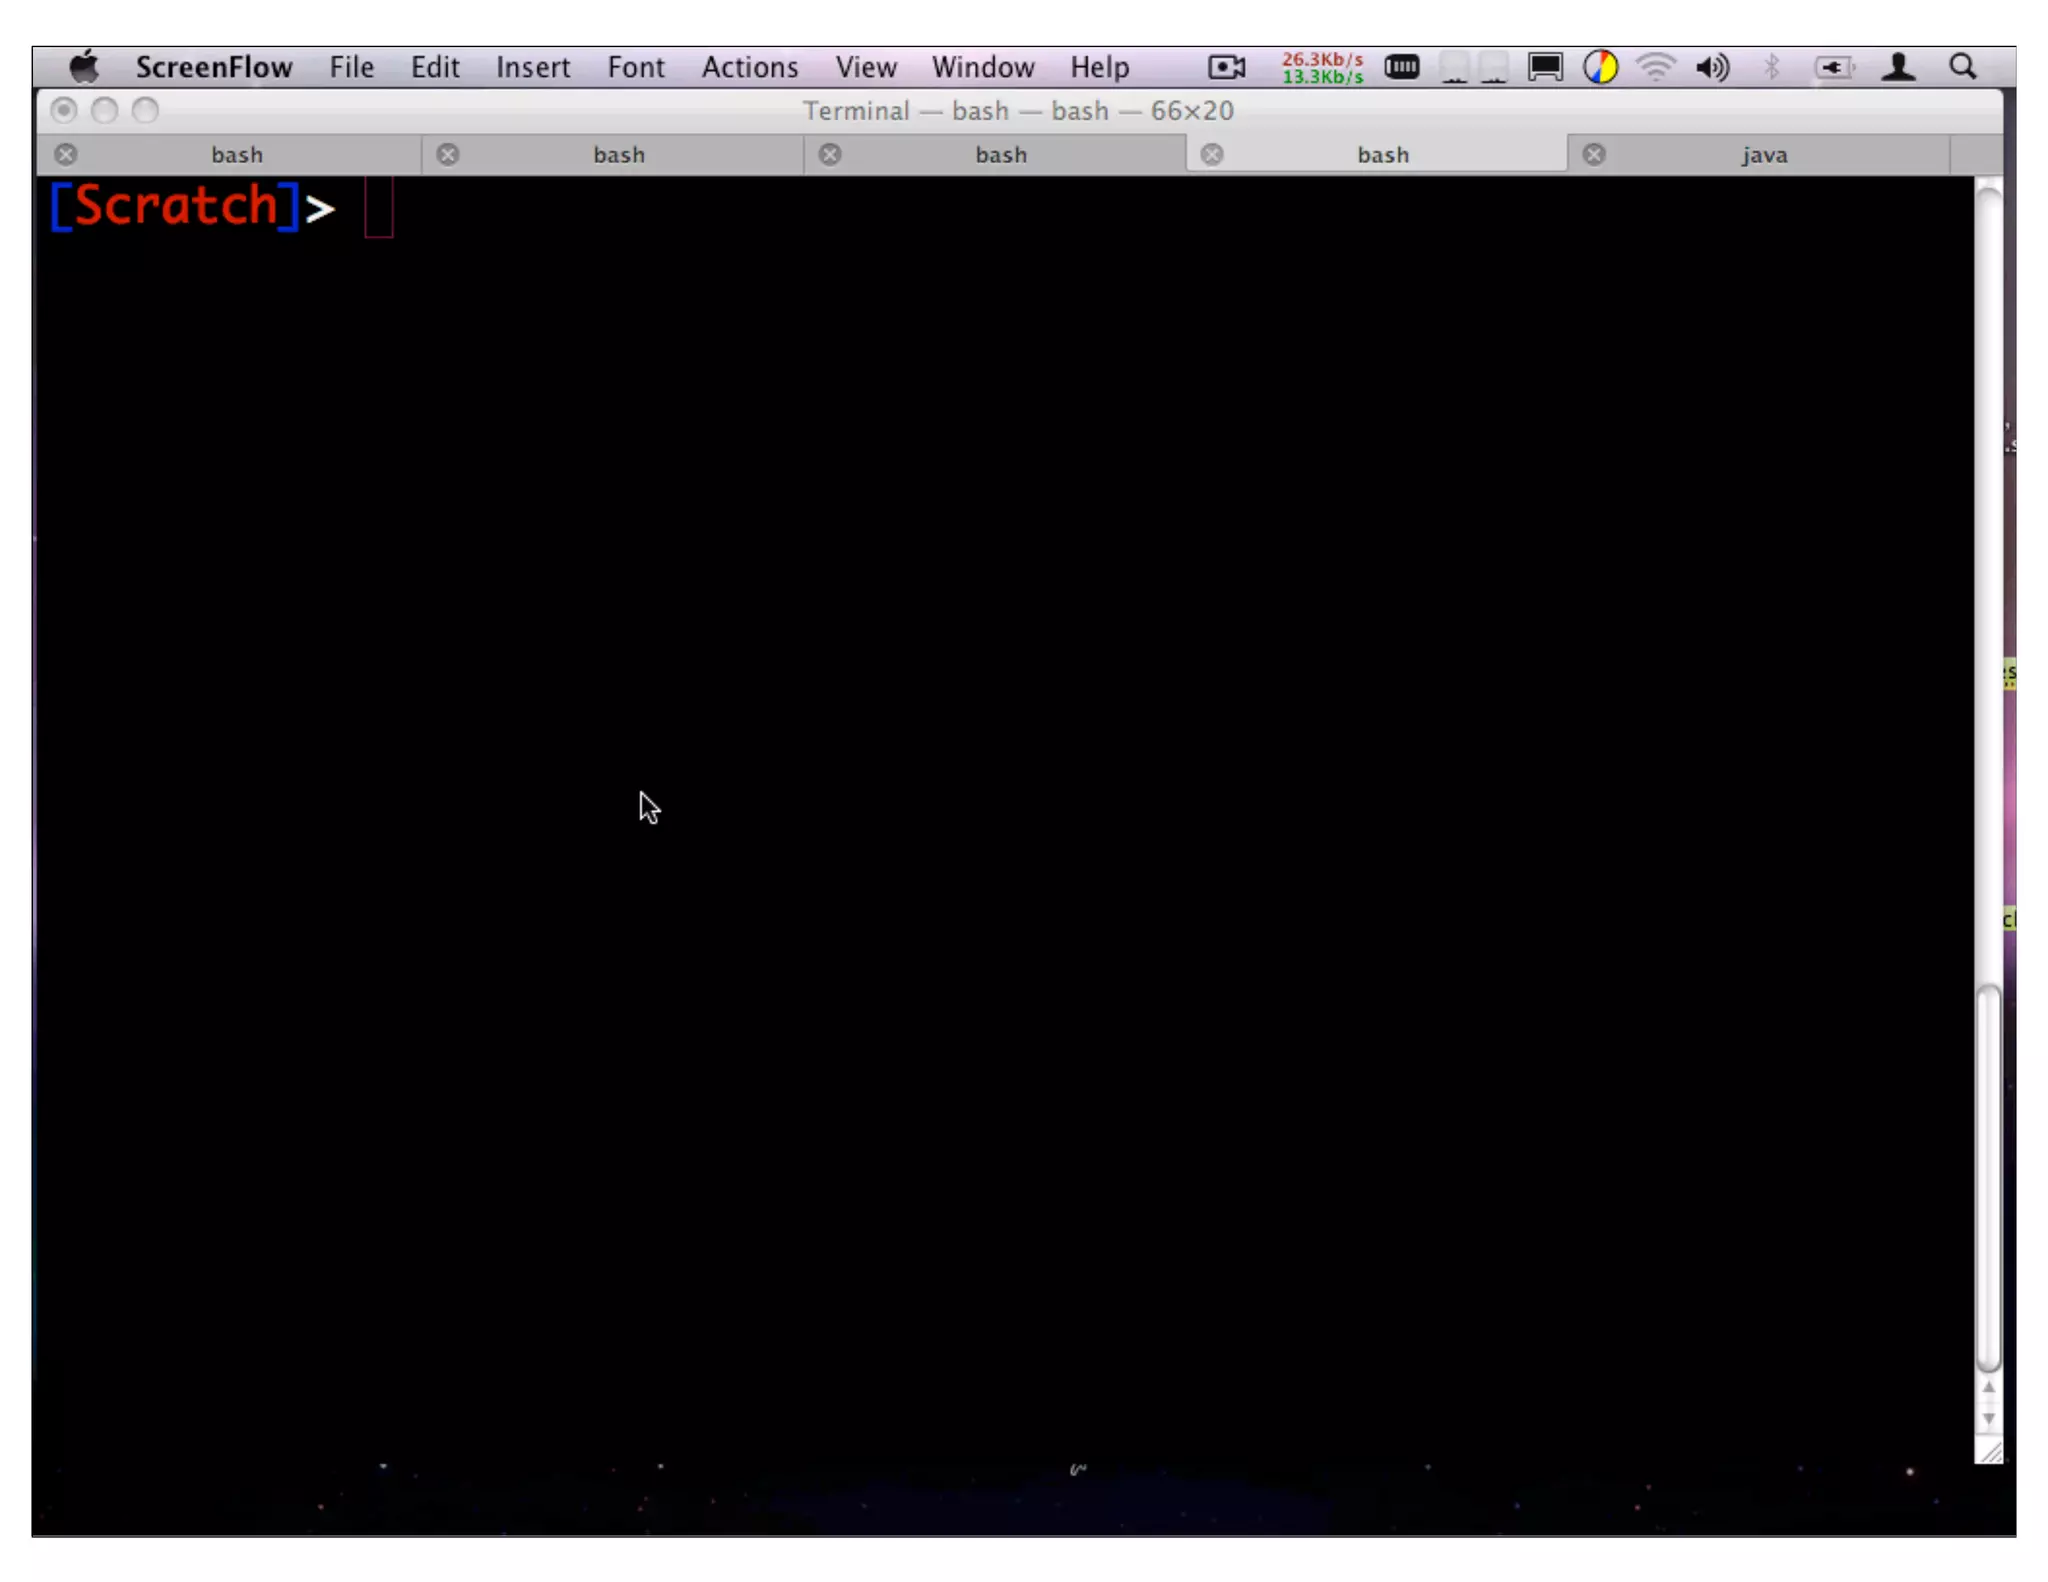Open the Help menu
2048x1582 pixels.
coord(1100,67)
